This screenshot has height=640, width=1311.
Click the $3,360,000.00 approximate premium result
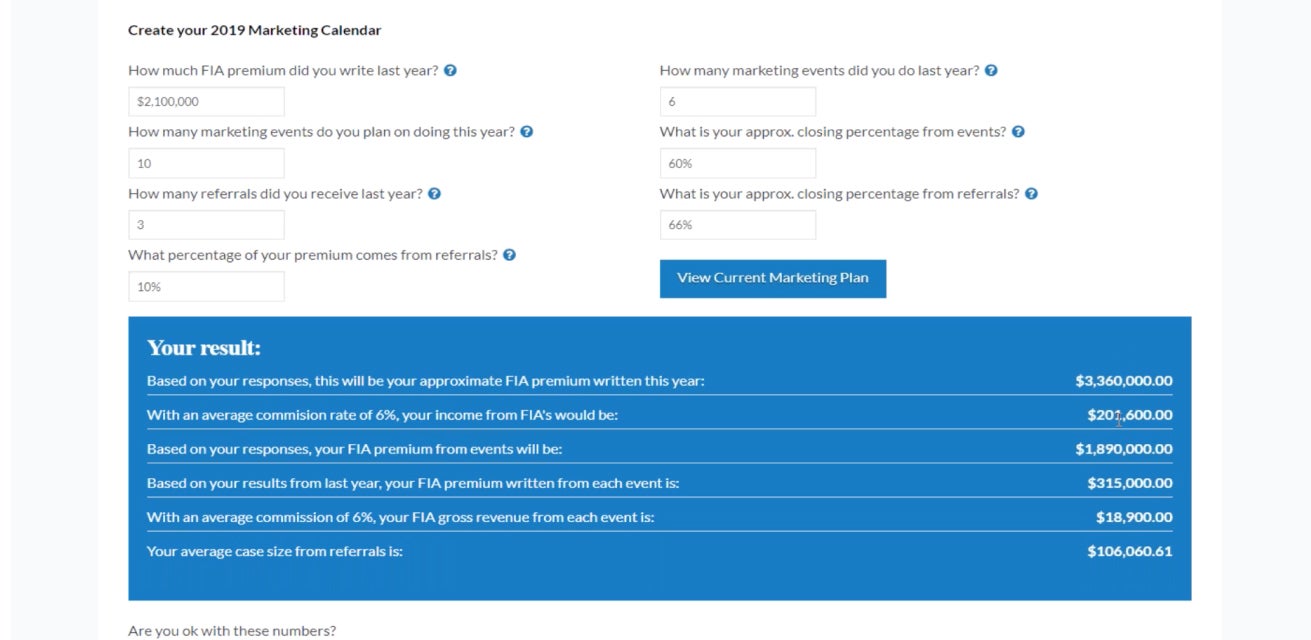click(1123, 381)
